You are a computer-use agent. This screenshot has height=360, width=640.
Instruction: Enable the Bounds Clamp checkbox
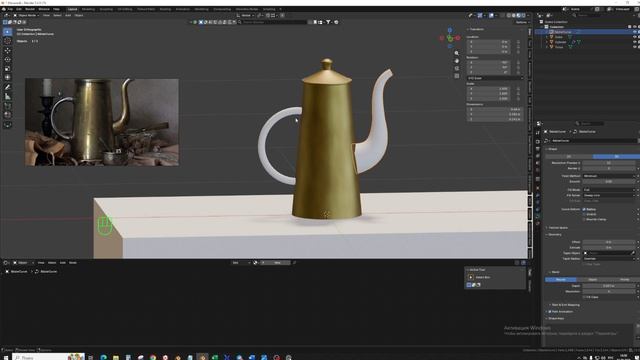pyautogui.click(x=584, y=220)
